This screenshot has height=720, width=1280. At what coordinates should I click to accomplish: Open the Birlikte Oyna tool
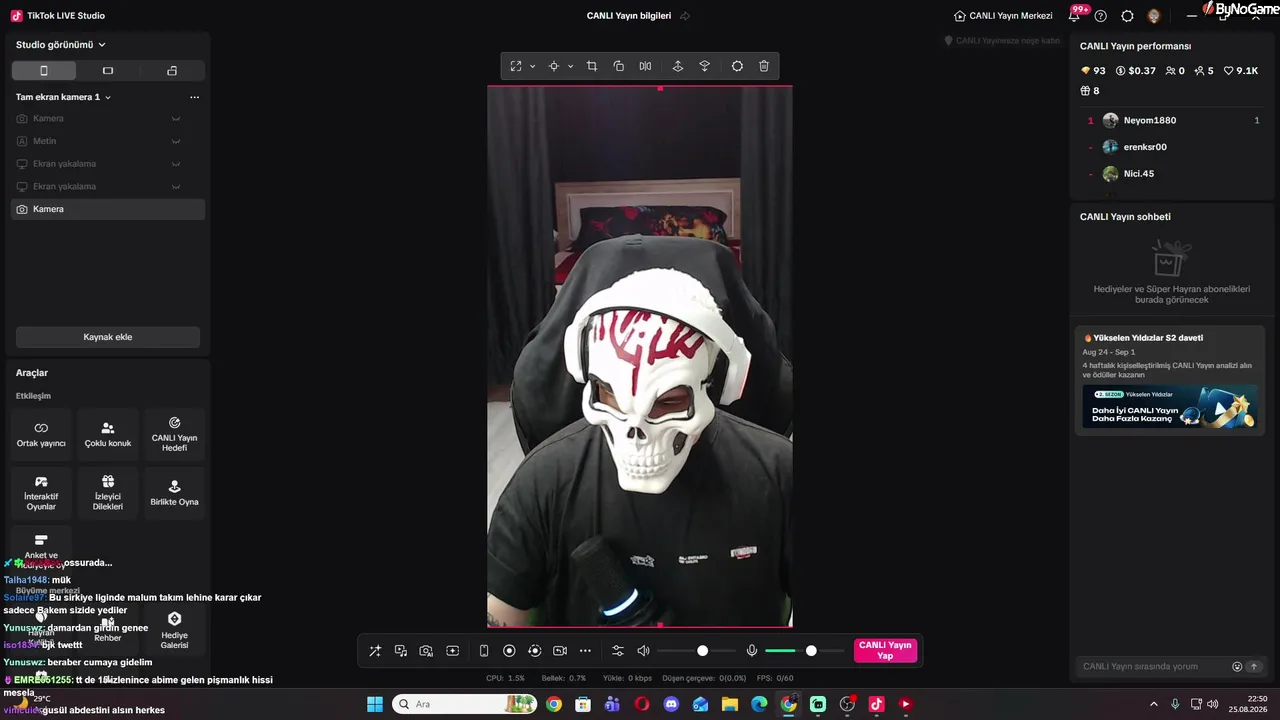pos(174,493)
